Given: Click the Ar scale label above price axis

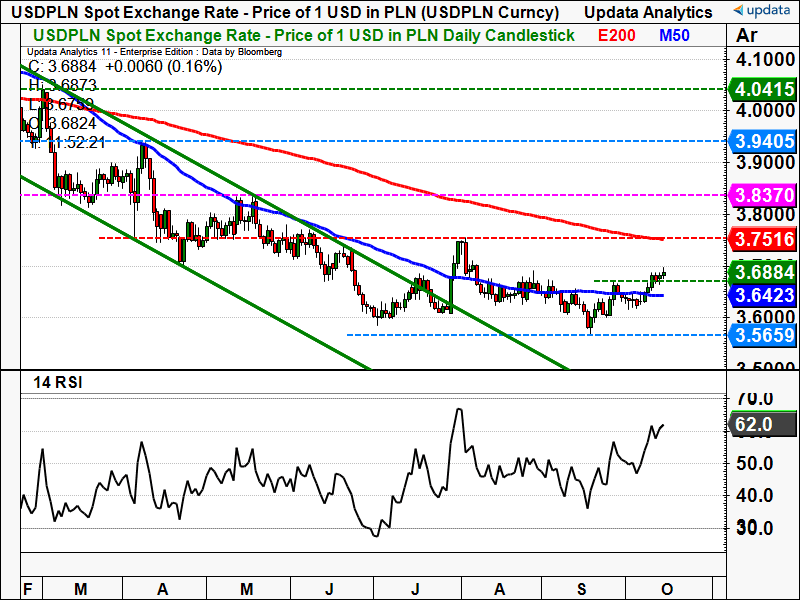Looking at the screenshot, I should point(746,35).
